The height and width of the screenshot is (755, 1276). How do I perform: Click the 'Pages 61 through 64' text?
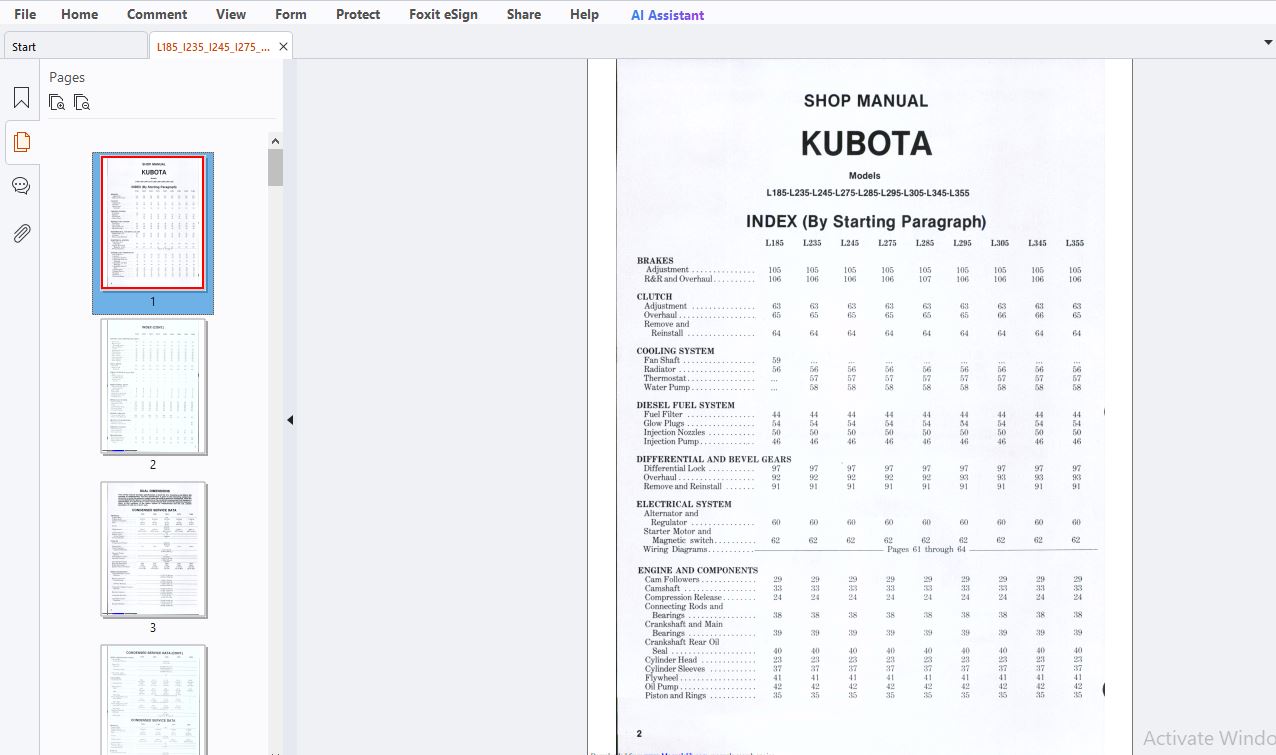pos(926,549)
